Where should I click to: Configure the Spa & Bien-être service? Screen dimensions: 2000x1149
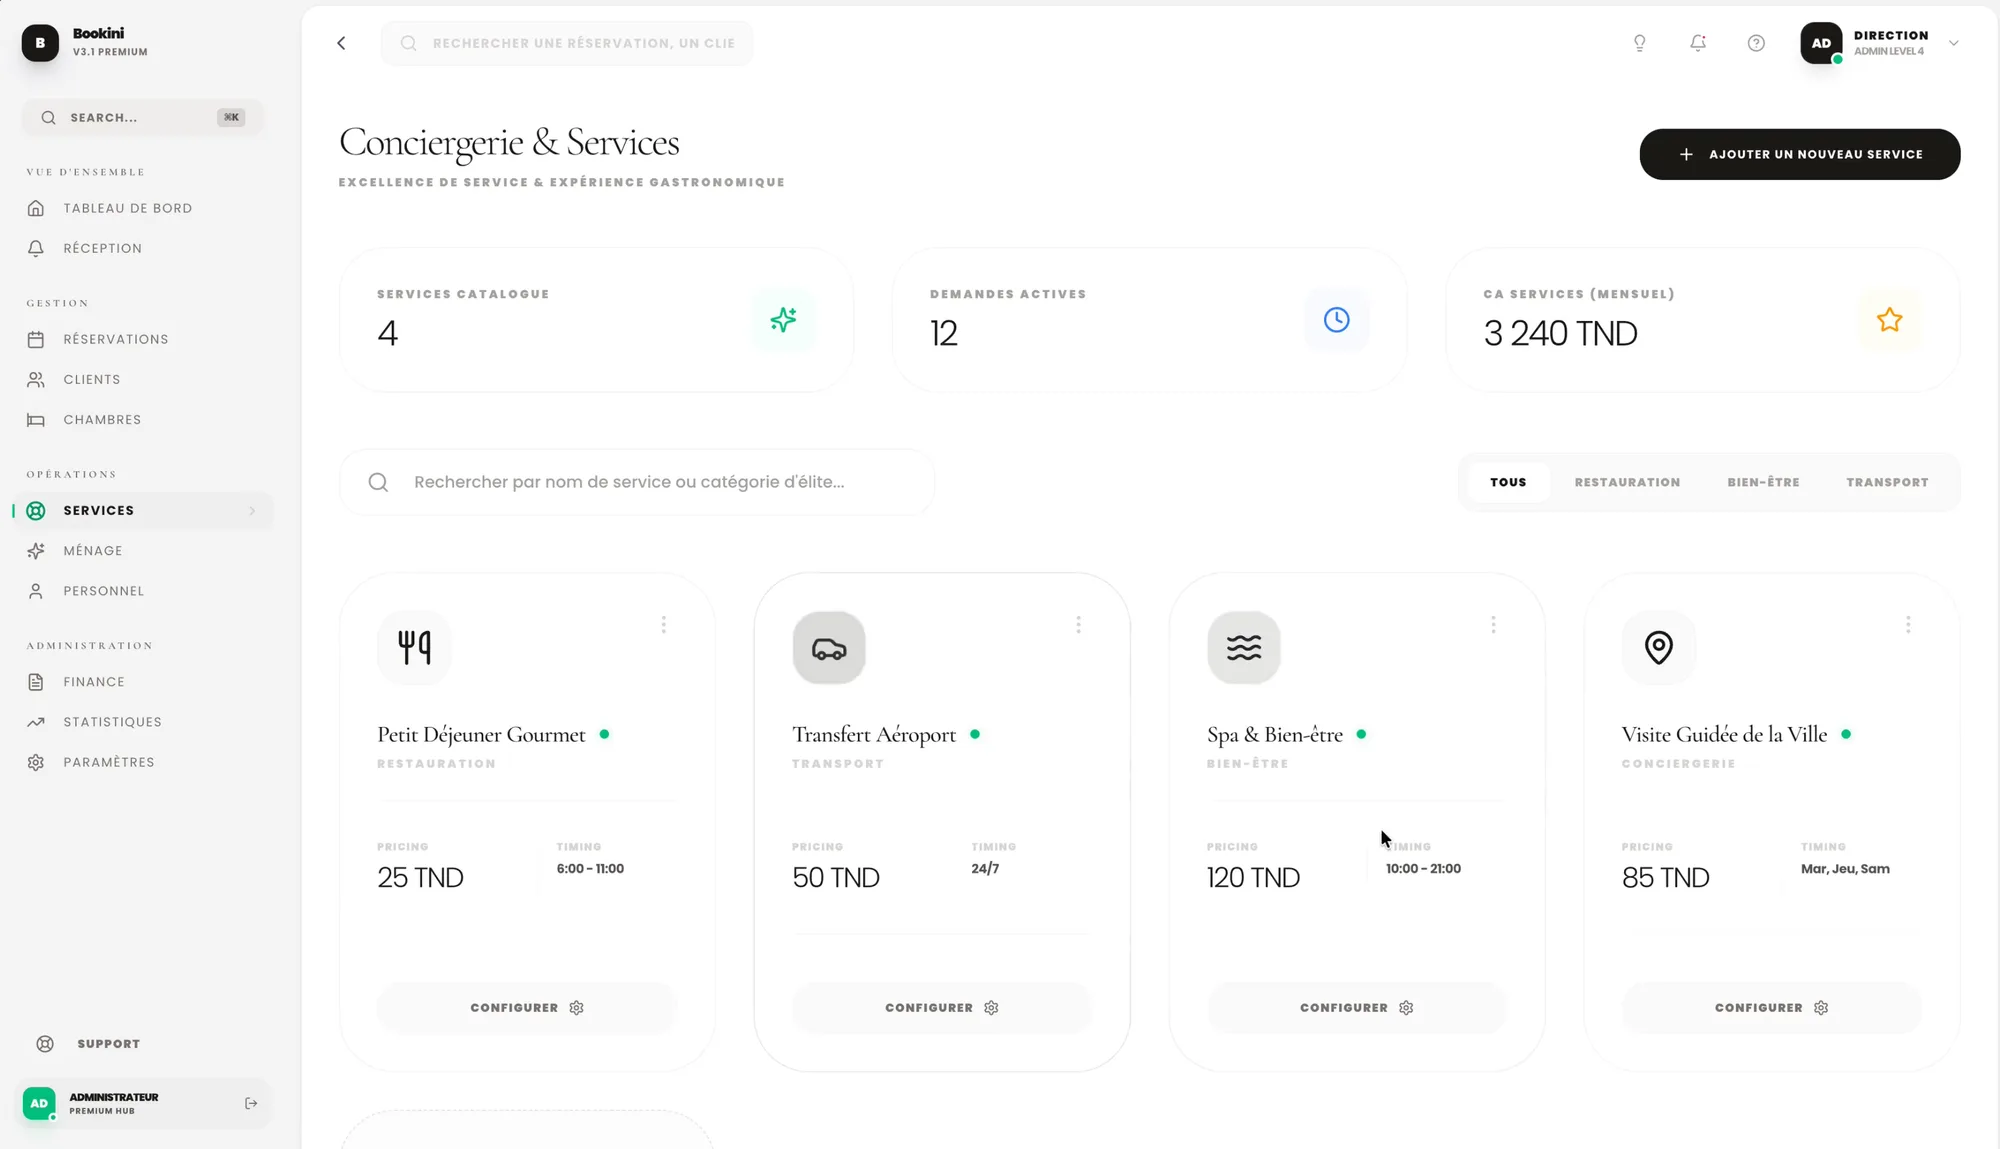coord(1357,1008)
